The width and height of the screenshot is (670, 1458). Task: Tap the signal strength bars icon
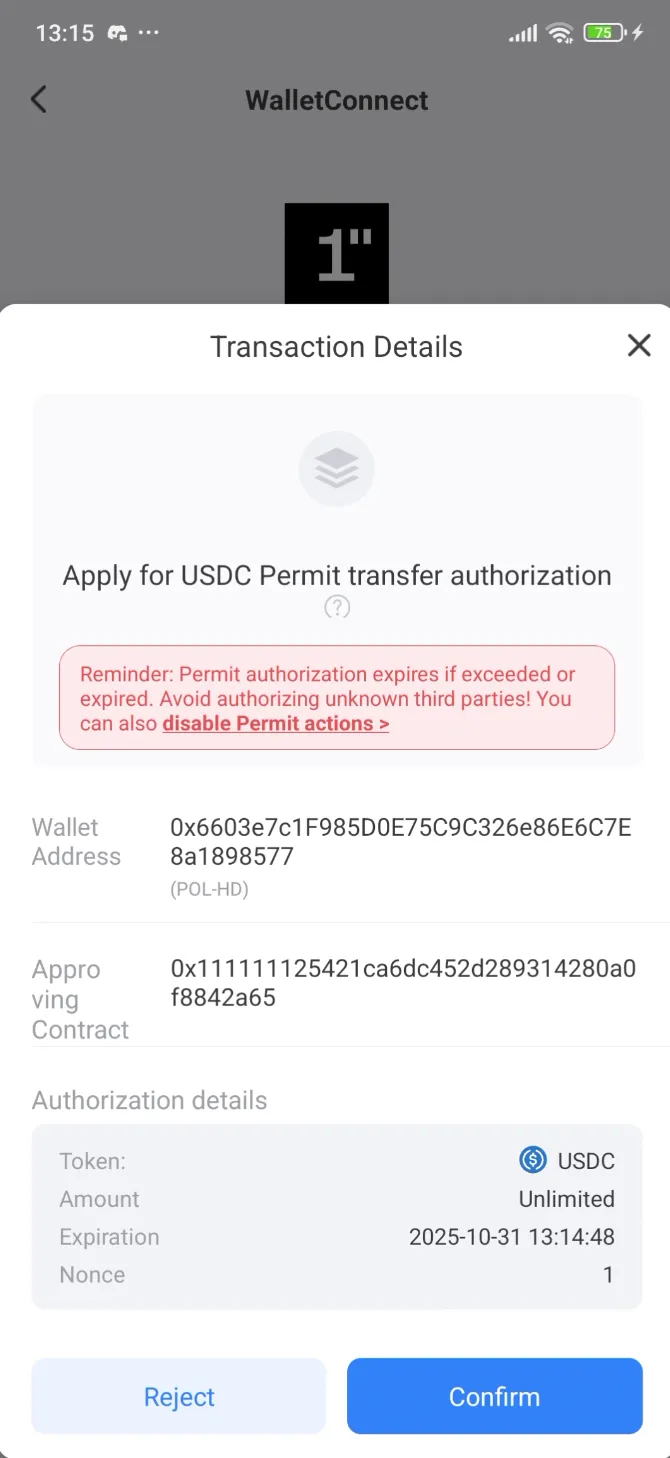click(522, 31)
